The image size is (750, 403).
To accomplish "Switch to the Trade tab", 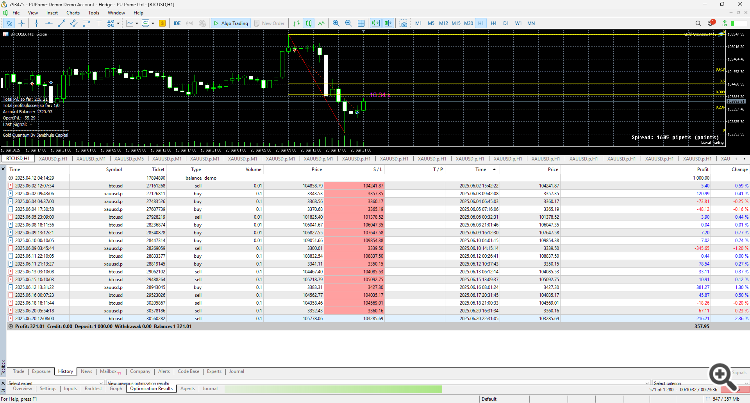I will tap(18, 370).
